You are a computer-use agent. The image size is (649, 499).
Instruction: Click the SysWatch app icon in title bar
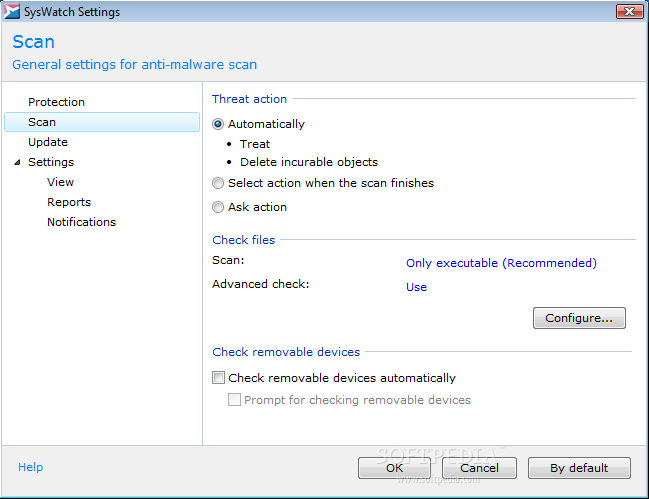pyautogui.click(x=12, y=12)
